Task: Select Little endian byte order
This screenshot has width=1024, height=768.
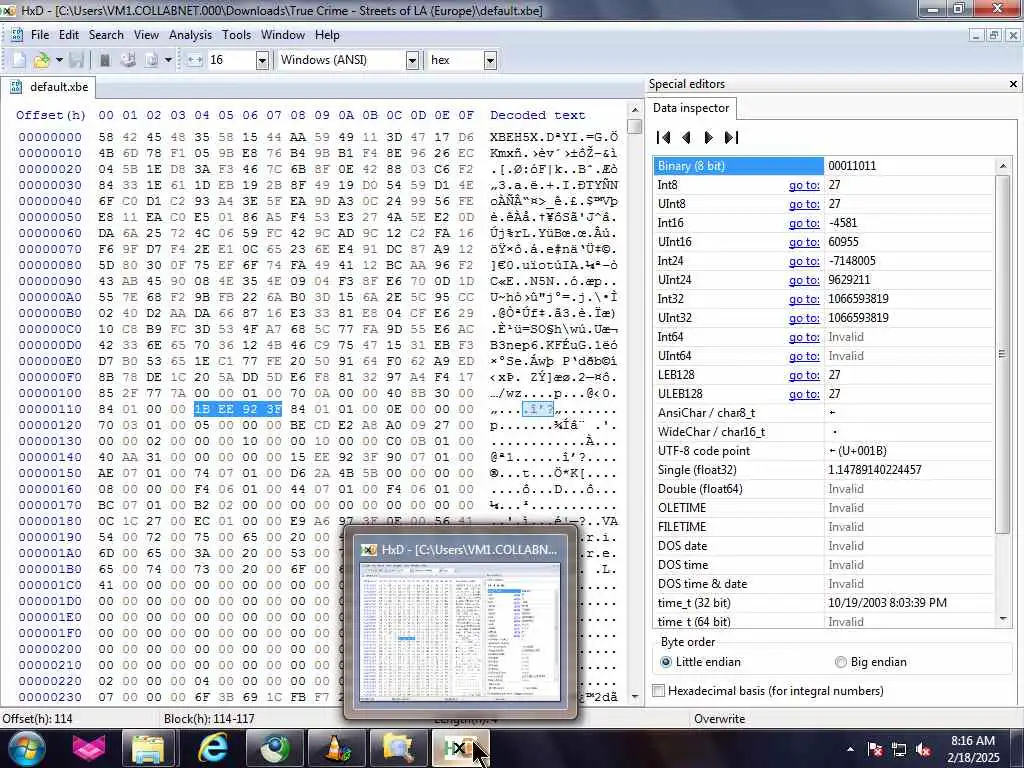Action: click(x=701, y=662)
